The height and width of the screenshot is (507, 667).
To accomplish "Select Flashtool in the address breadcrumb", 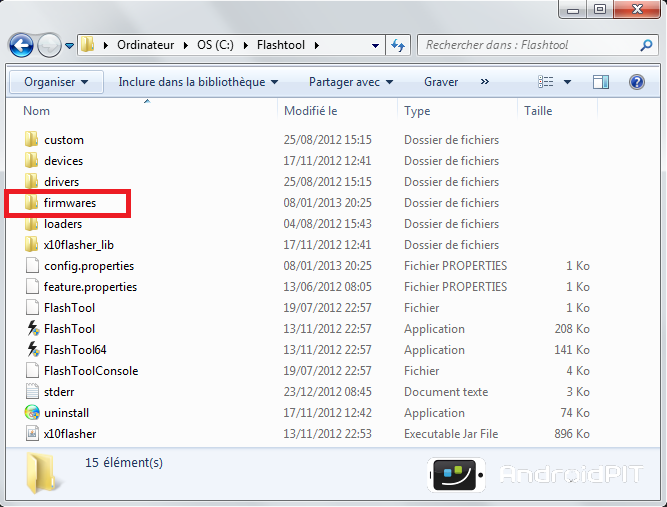I will pos(281,45).
